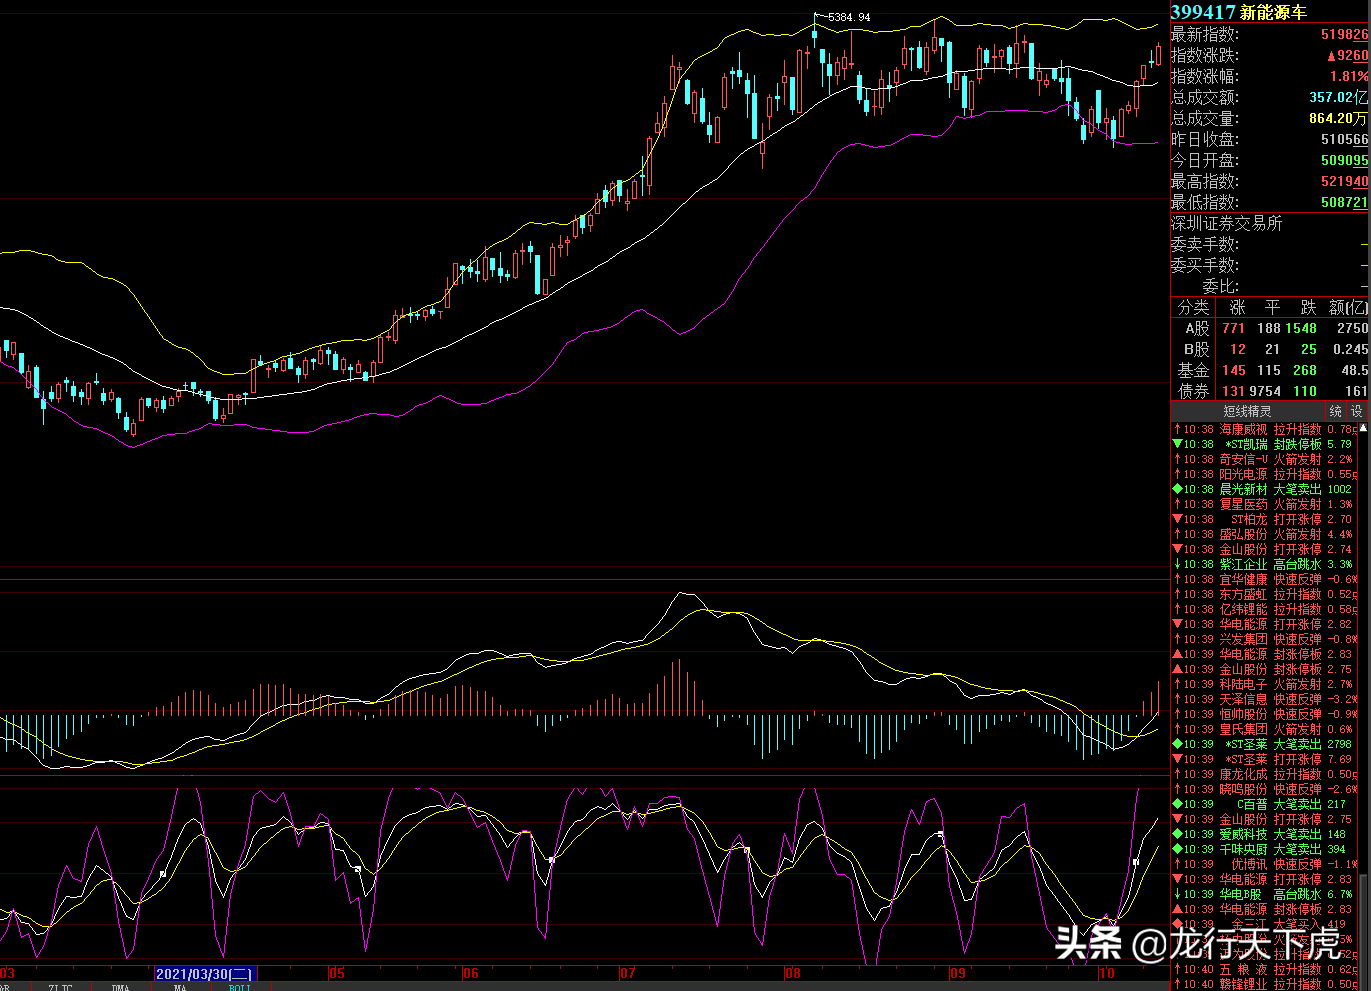Open the 阳光电源 拉升指数 alert row

1265,474
